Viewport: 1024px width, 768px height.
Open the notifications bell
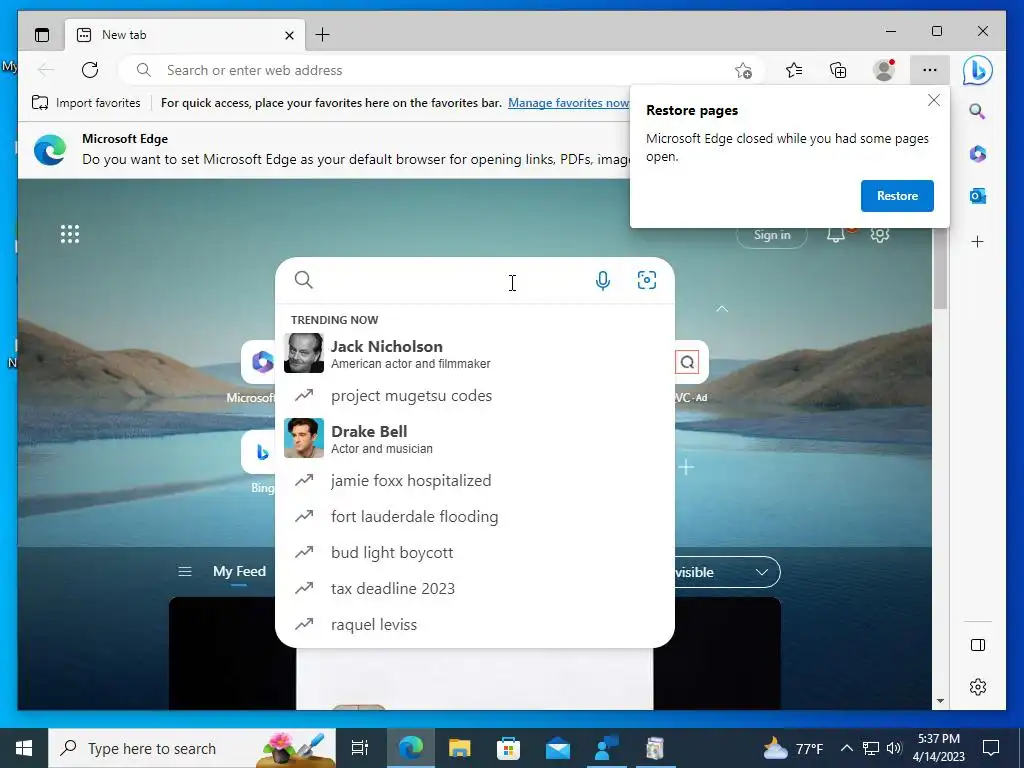click(x=836, y=234)
